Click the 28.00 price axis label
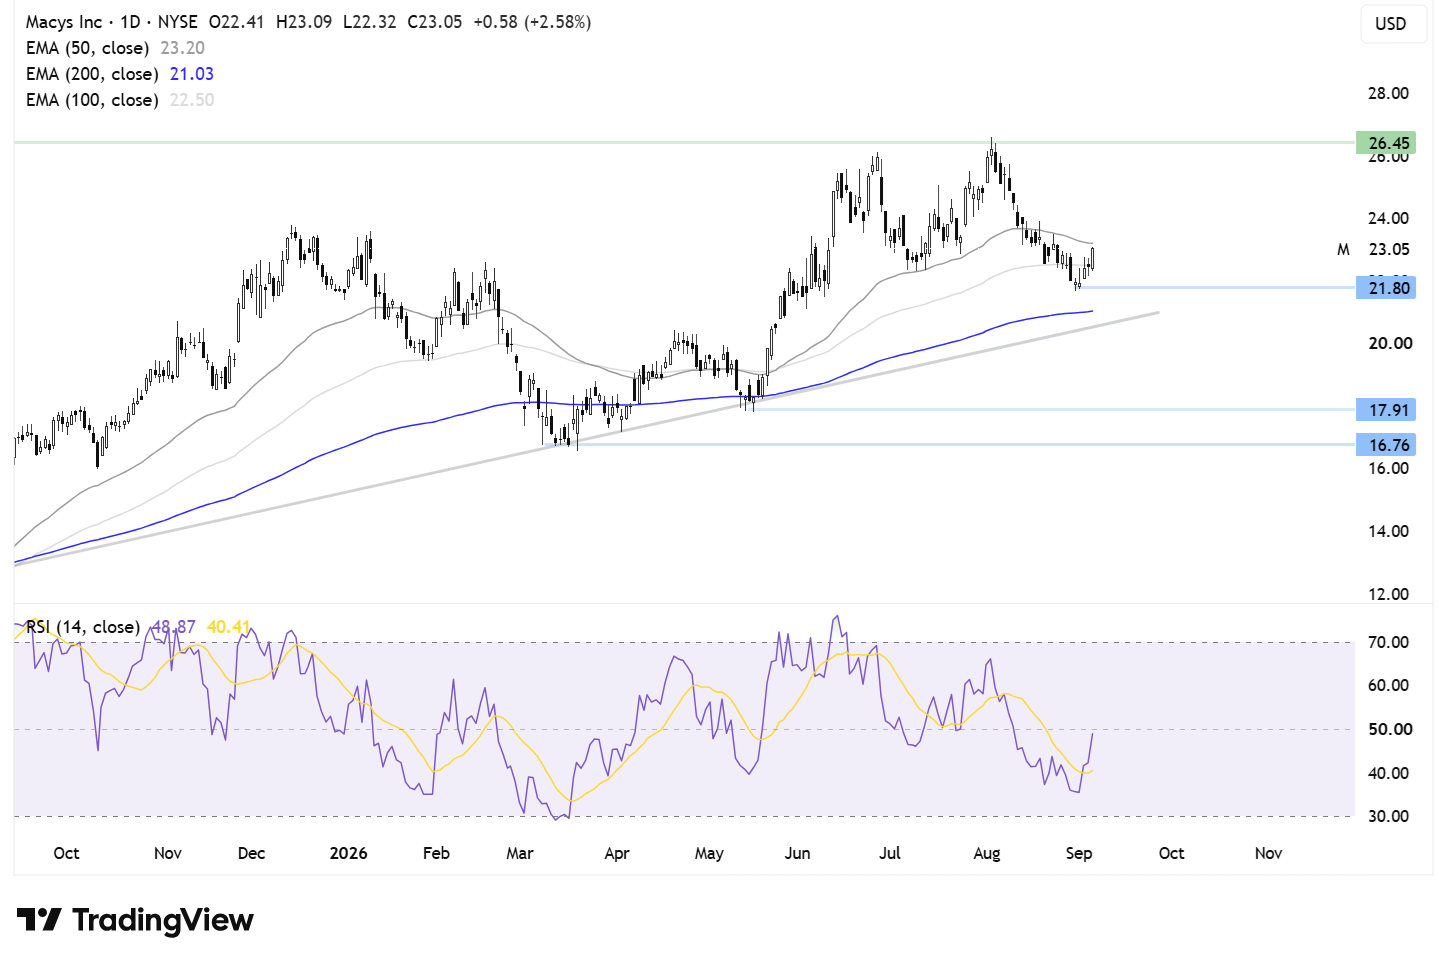The image size is (1448, 965). 1389,94
